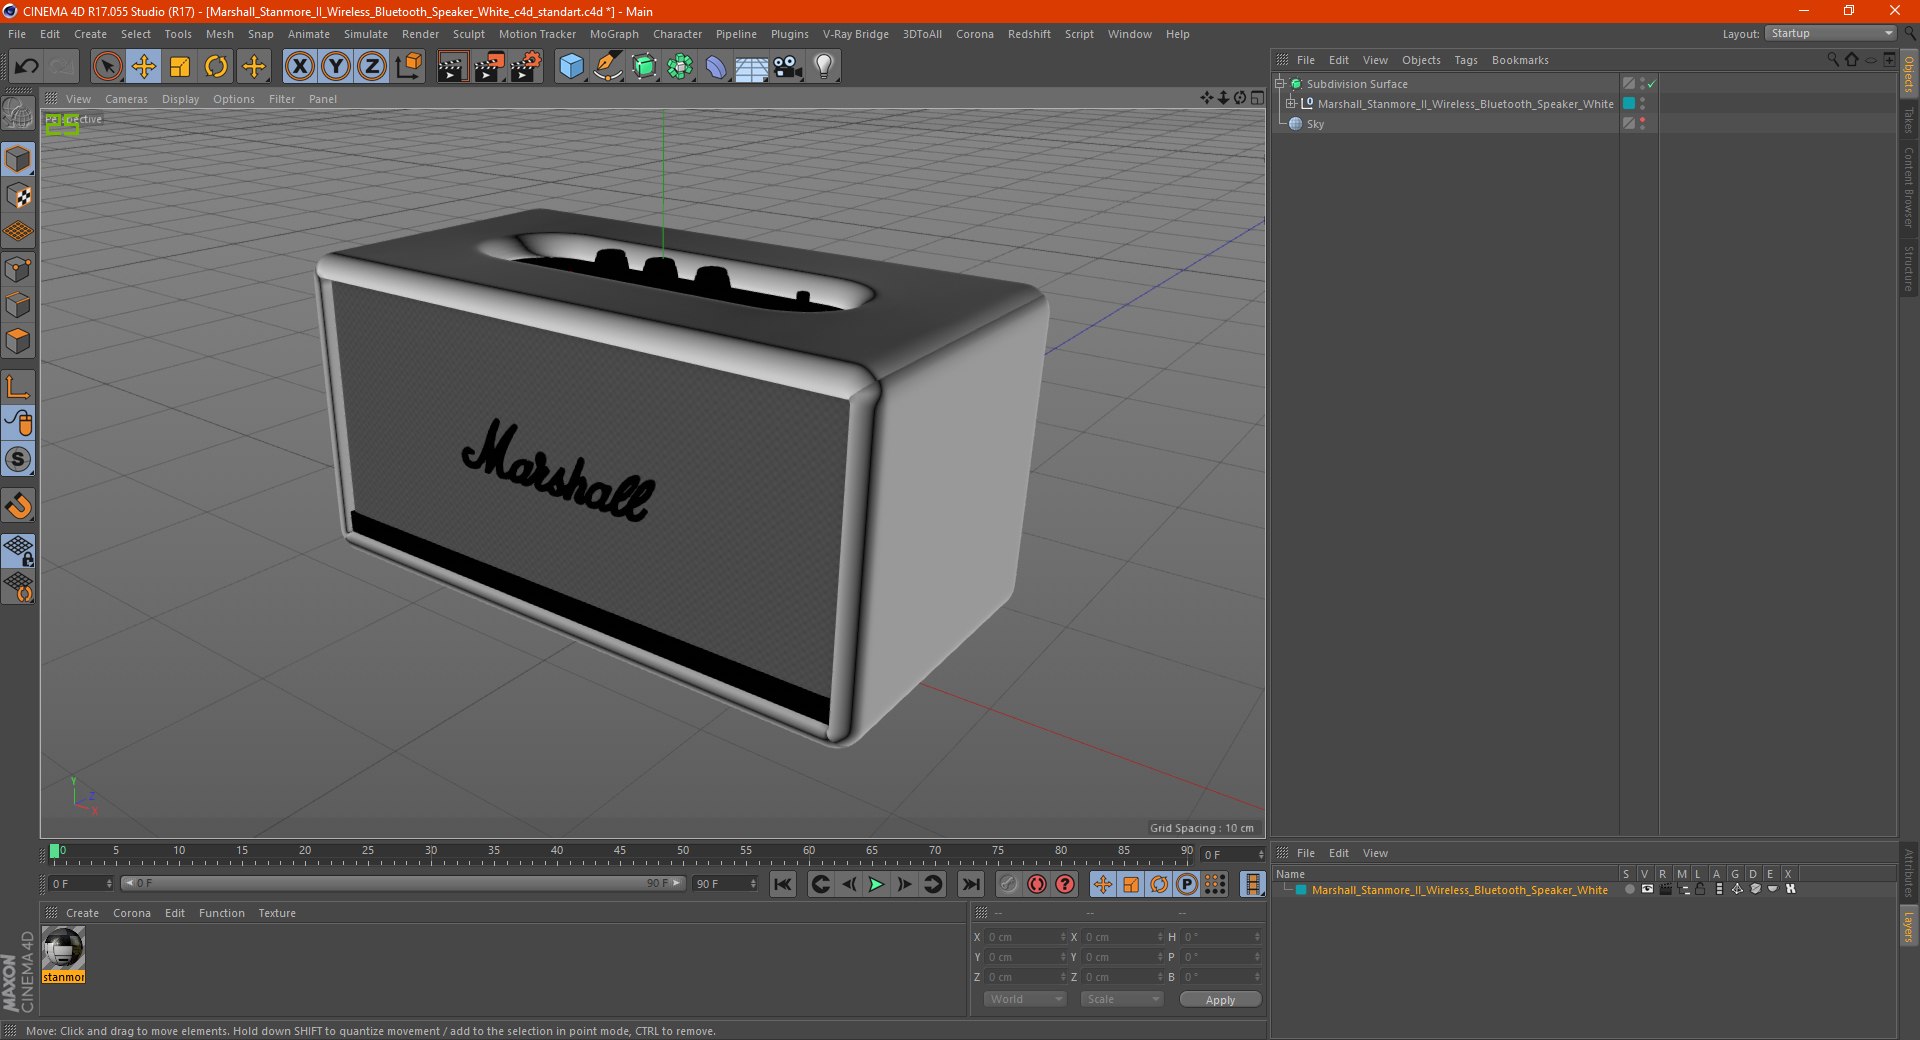Toggle Z axis lock
1920x1040 pixels.
[x=372, y=67]
